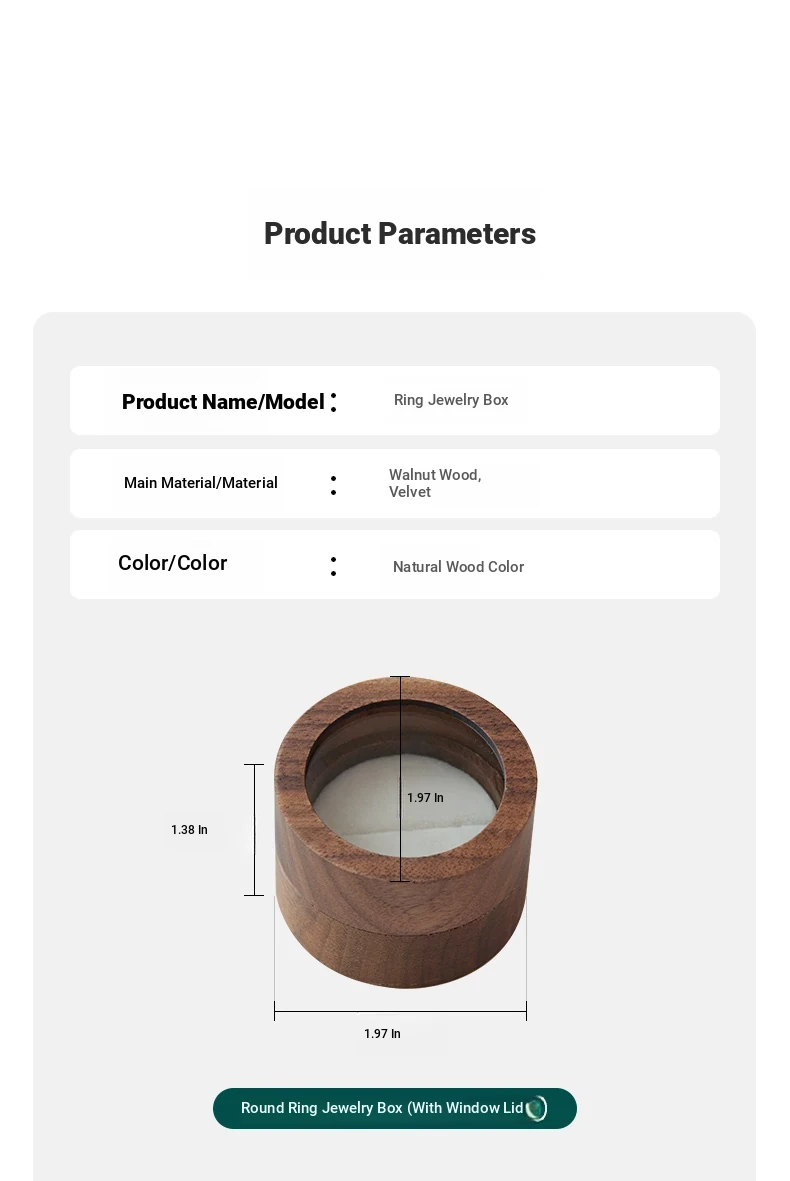Click the Ring Jewelry Box value text

[x=451, y=400]
